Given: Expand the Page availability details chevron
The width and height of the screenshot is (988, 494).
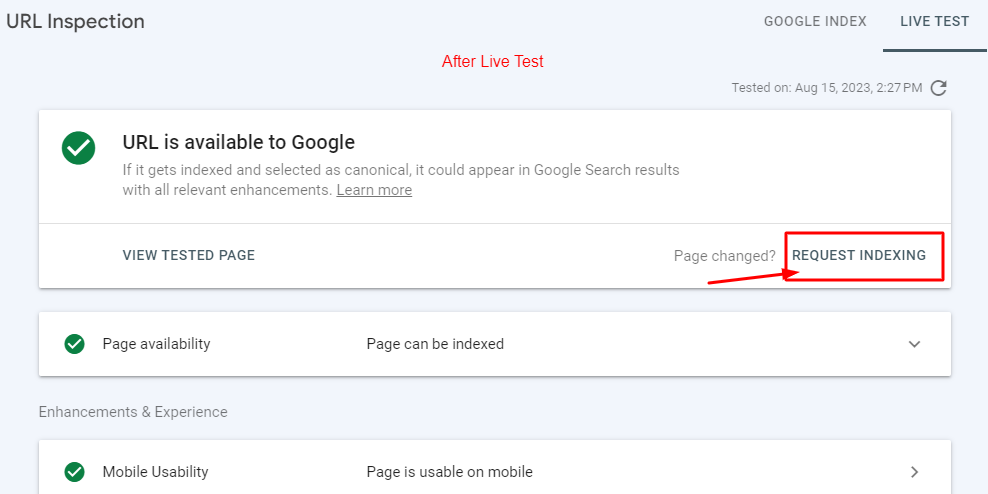Looking at the screenshot, I should tap(914, 344).
